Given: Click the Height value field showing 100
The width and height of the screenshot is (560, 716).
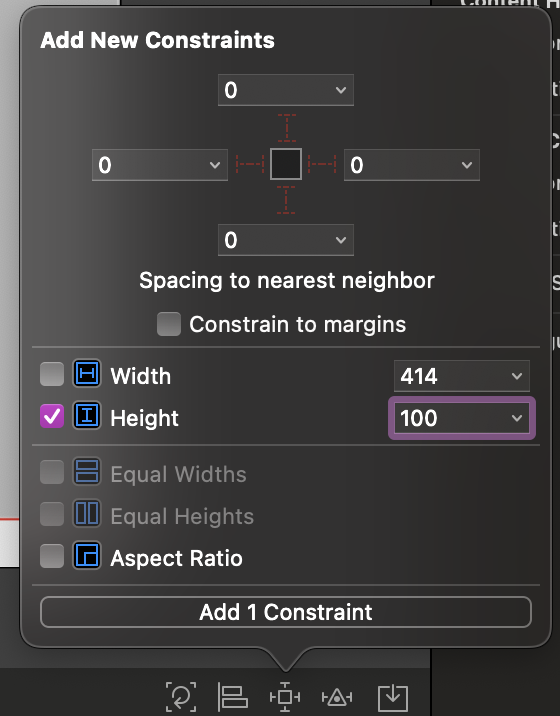Looking at the screenshot, I should 462,418.
